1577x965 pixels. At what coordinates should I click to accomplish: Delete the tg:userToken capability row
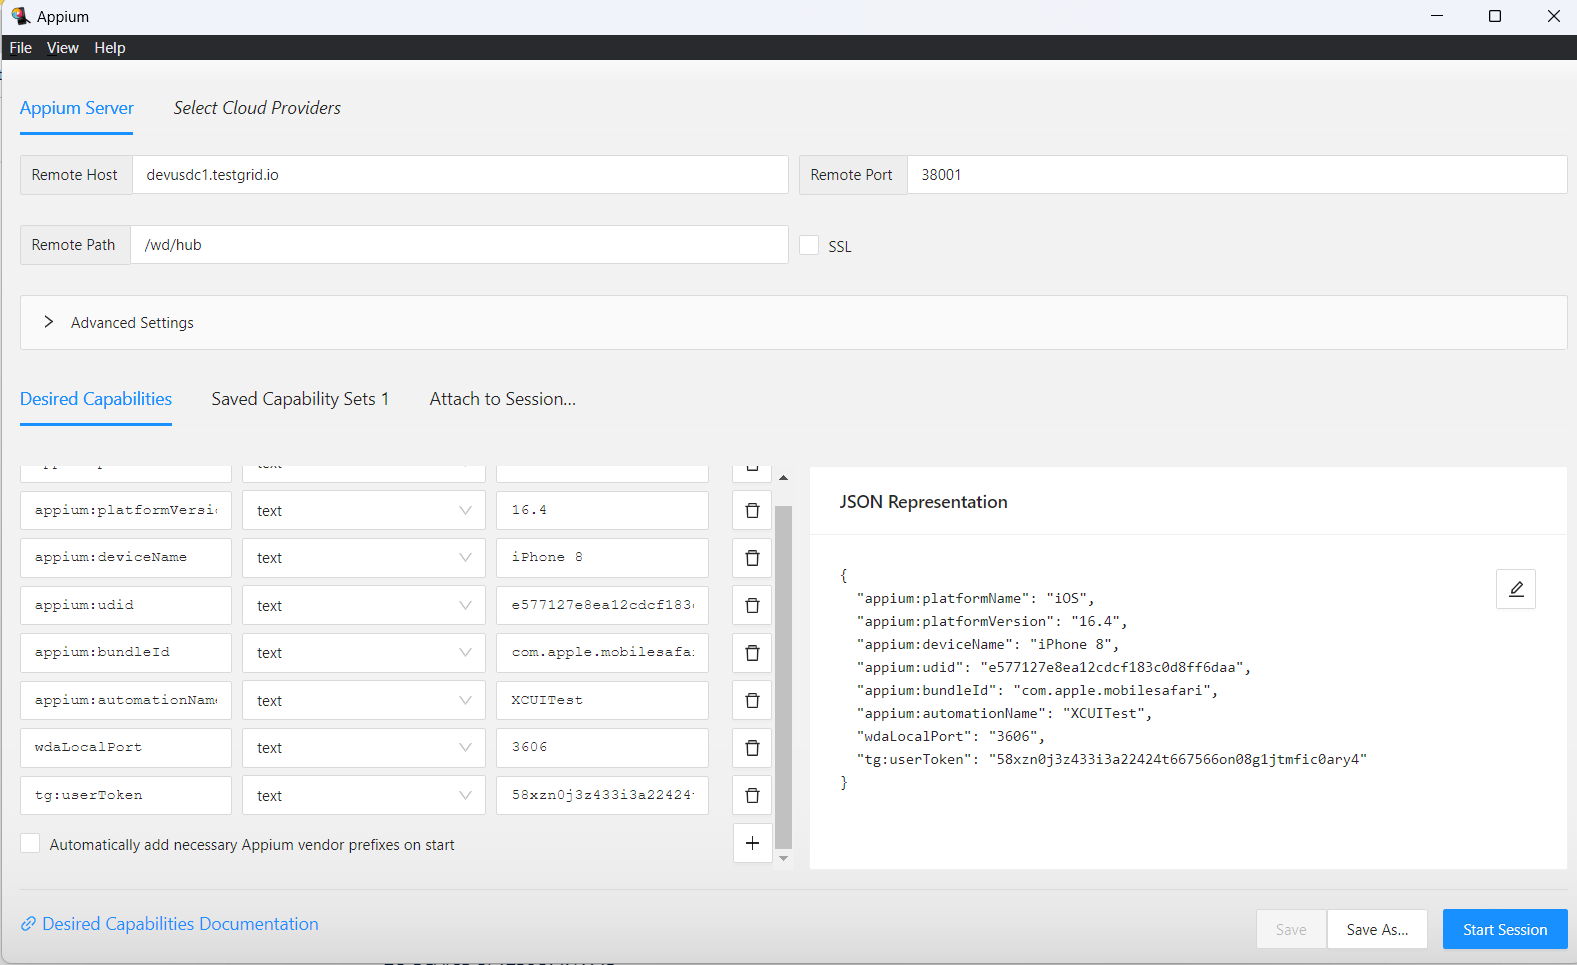tap(752, 795)
